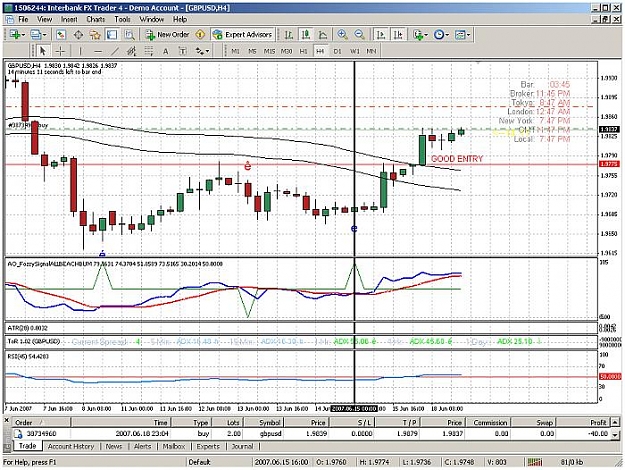Screen dimensions: 625x470
Task: Switch to candlestick chart display
Action: [306, 35]
